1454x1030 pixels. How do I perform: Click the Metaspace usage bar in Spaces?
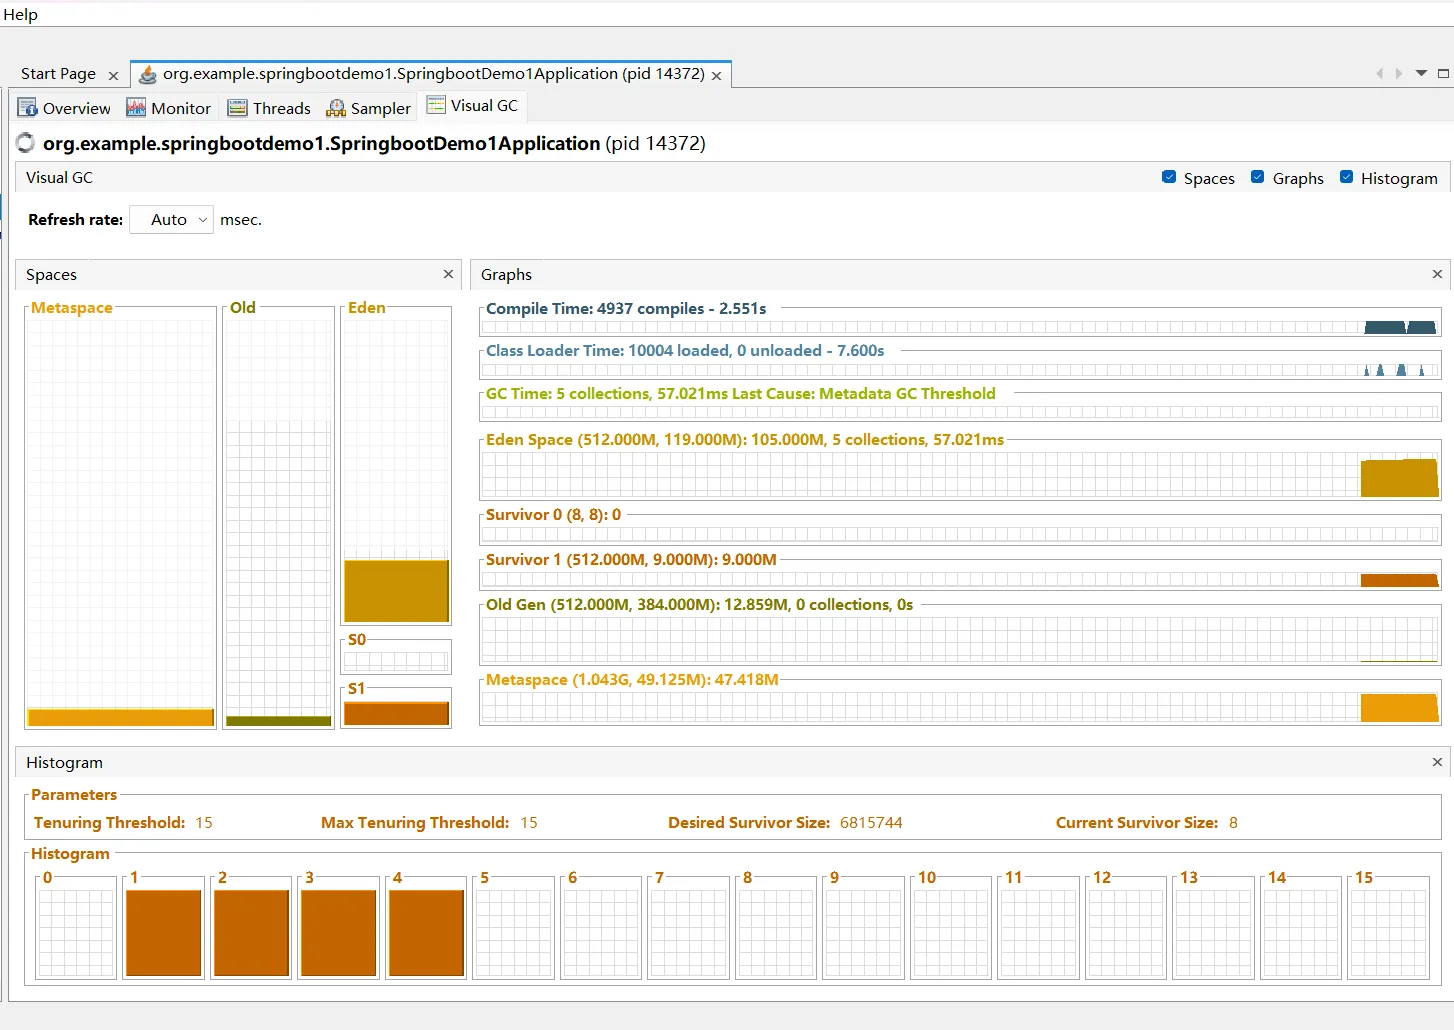coord(121,717)
